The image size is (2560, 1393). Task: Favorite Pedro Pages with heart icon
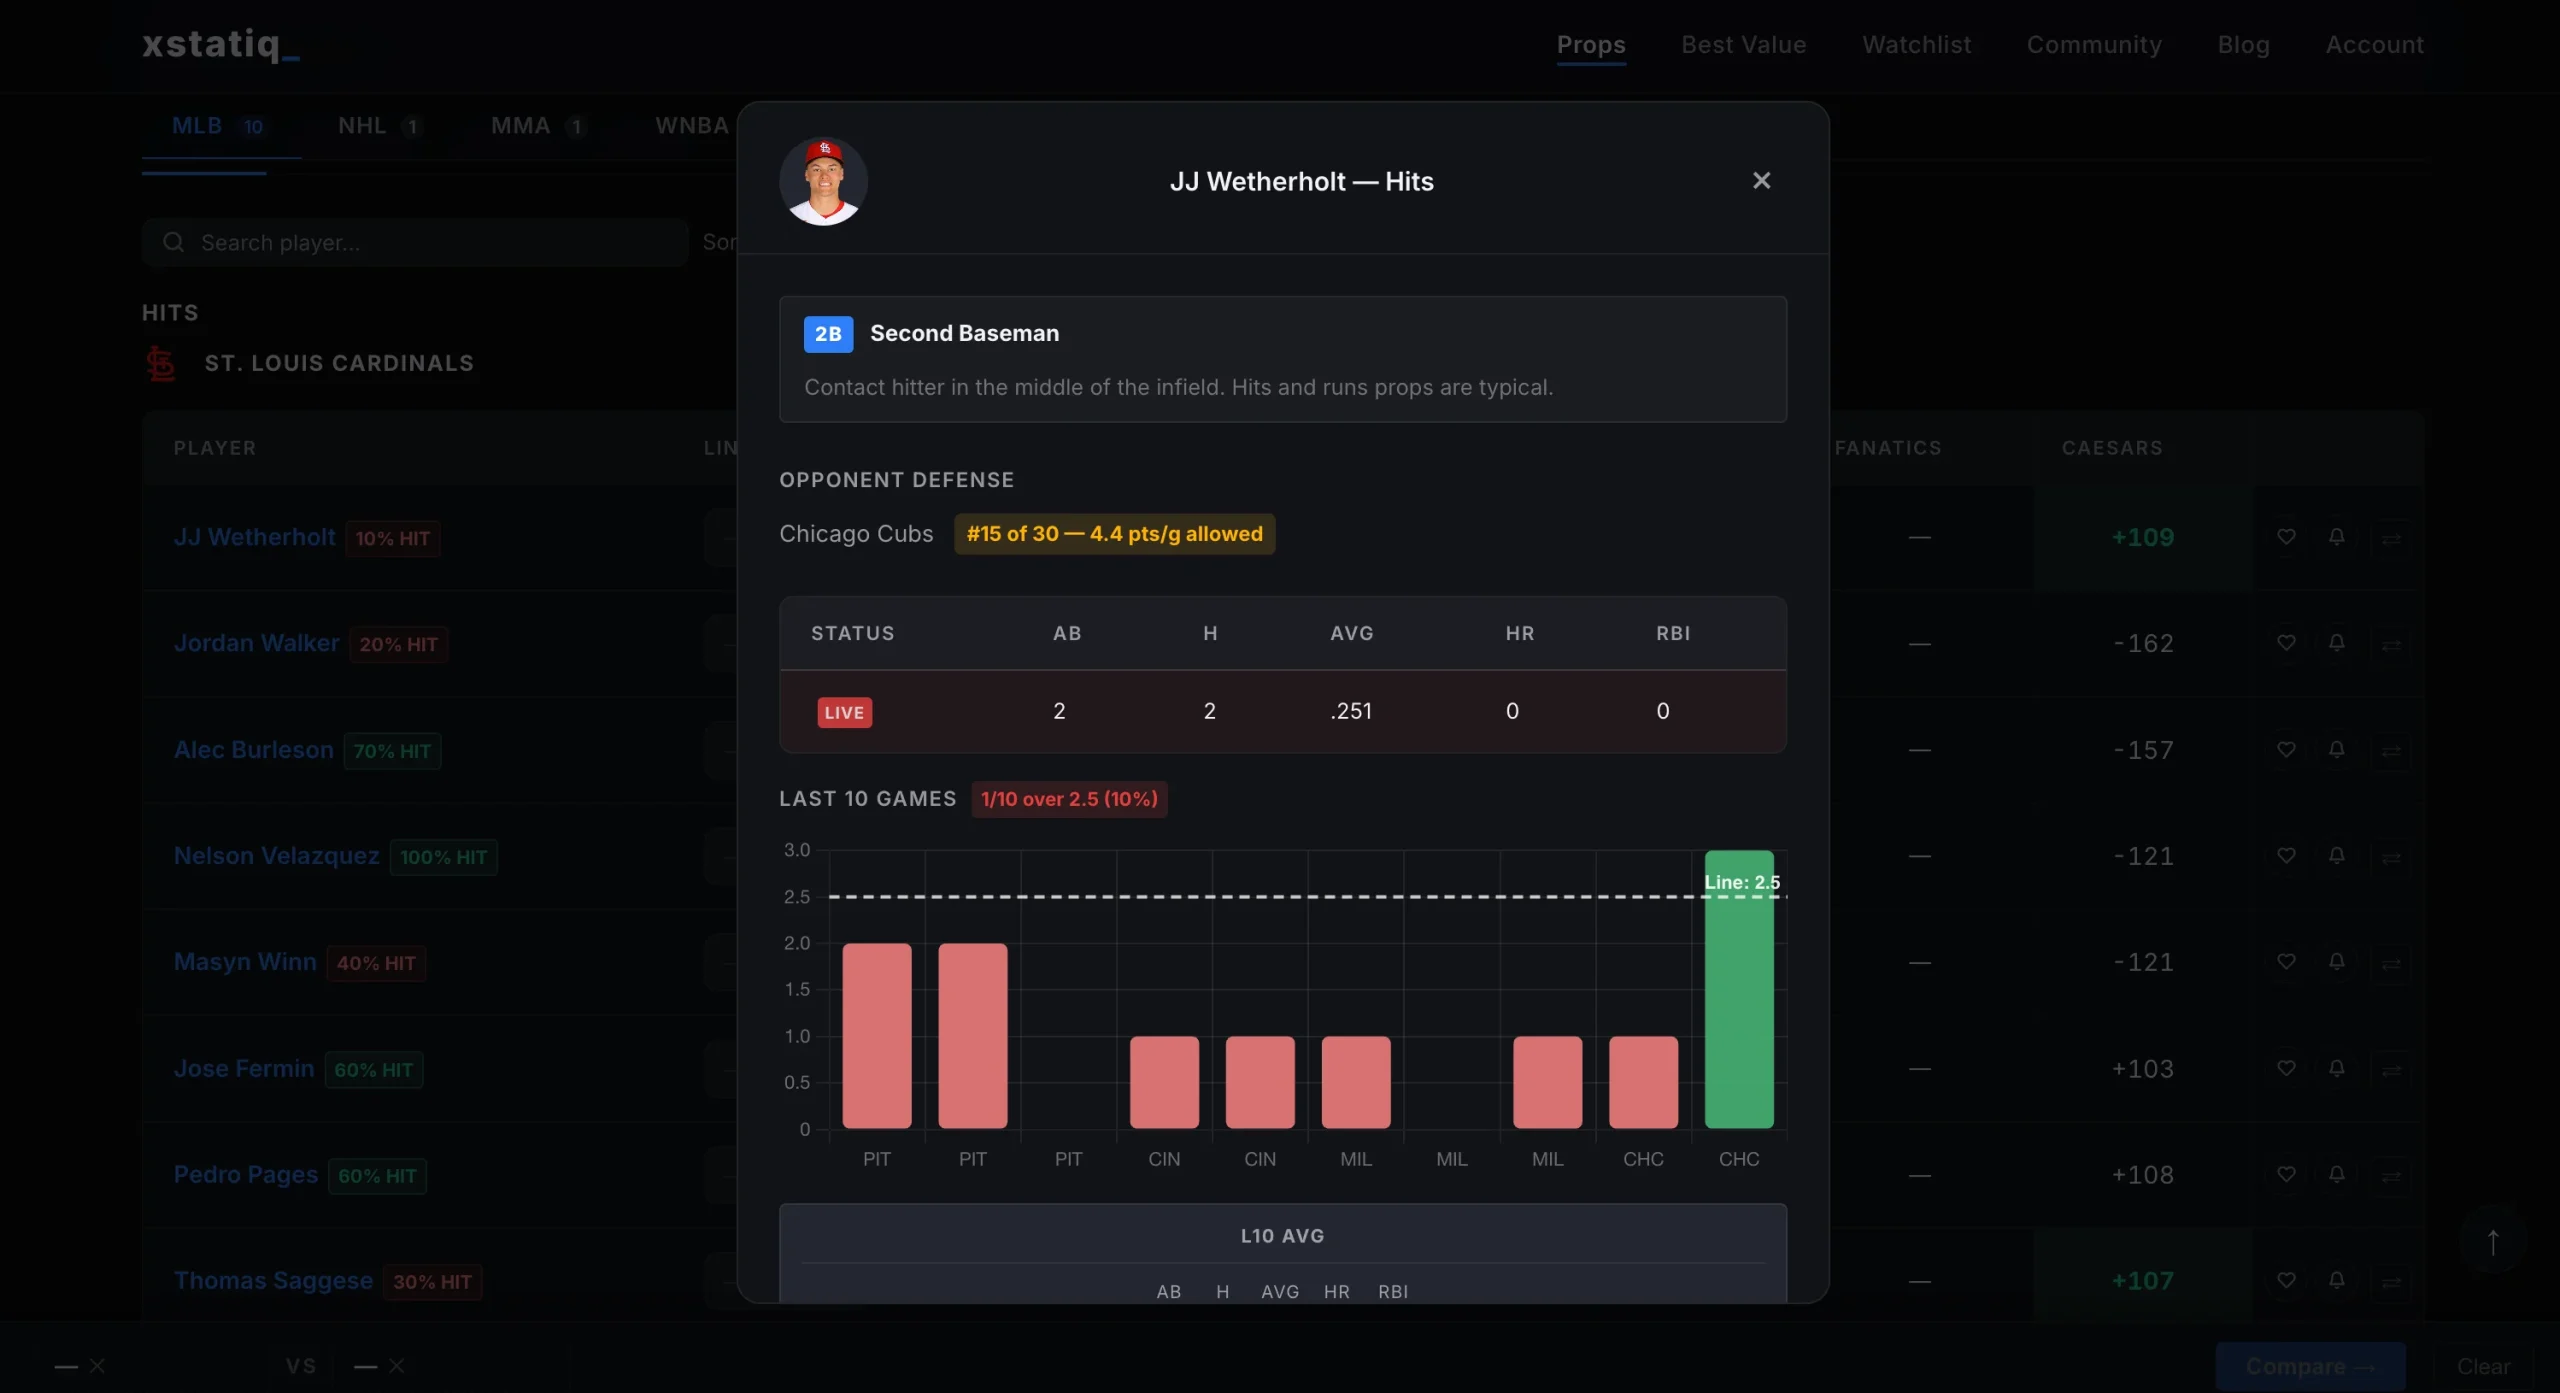pyautogui.click(x=2286, y=1175)
